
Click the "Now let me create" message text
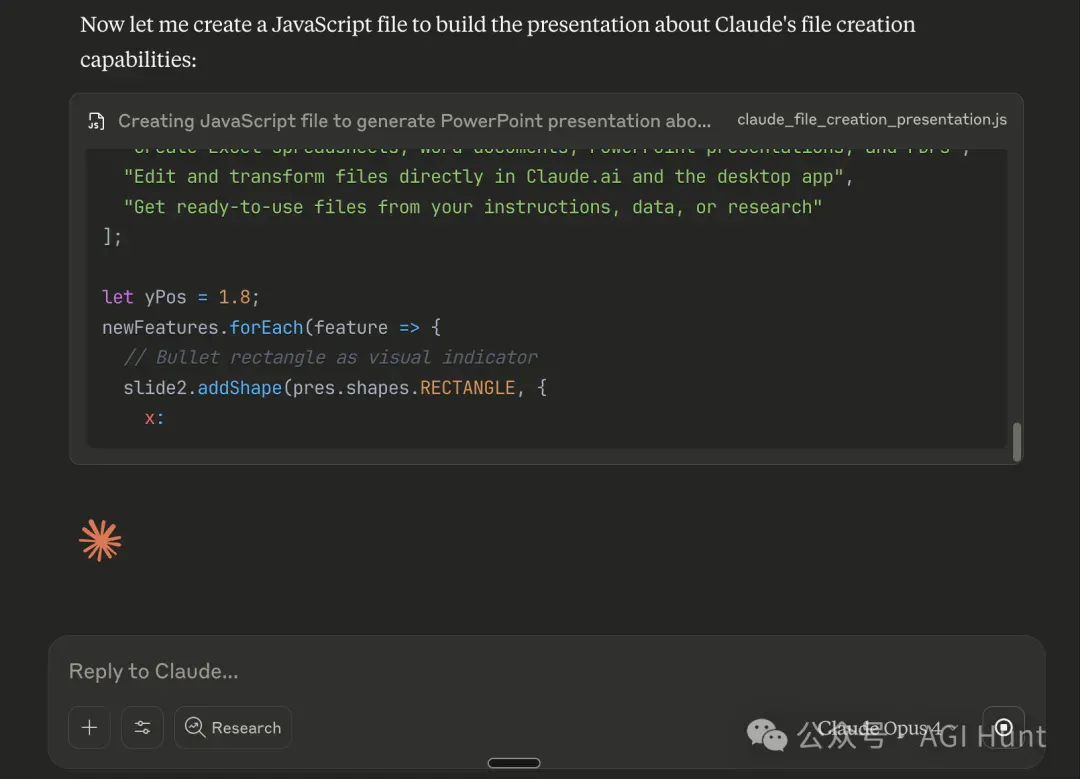[497, 42]
